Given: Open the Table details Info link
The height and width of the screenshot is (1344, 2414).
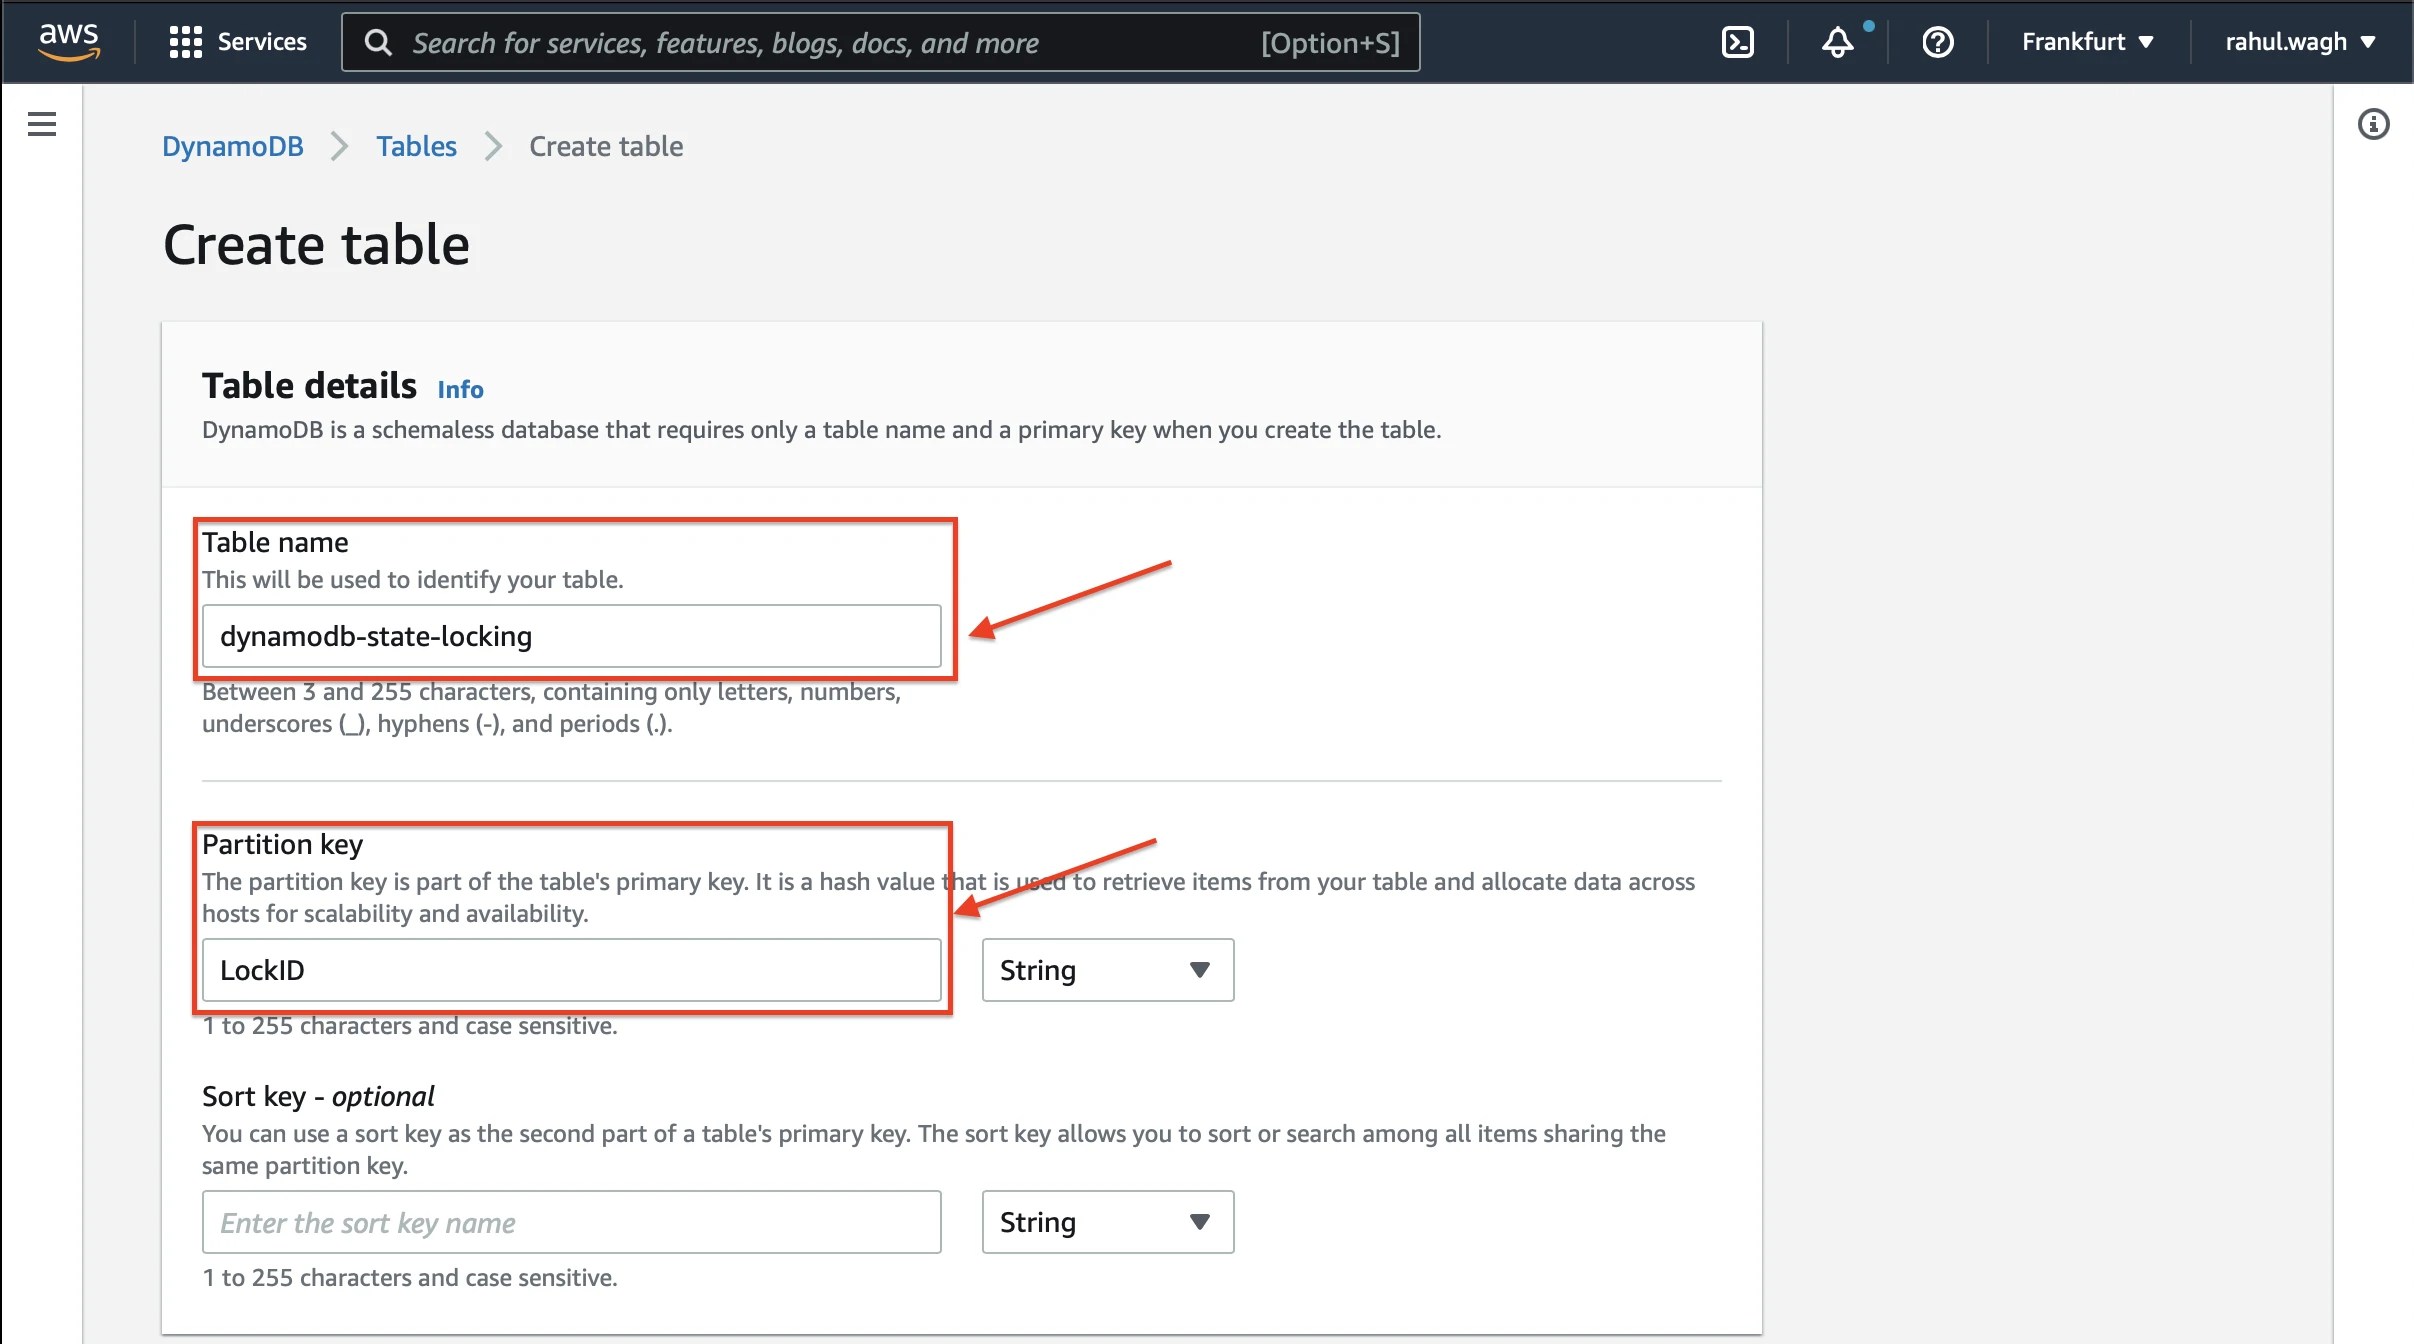Looking at the screenshot, I should [459, 389].
